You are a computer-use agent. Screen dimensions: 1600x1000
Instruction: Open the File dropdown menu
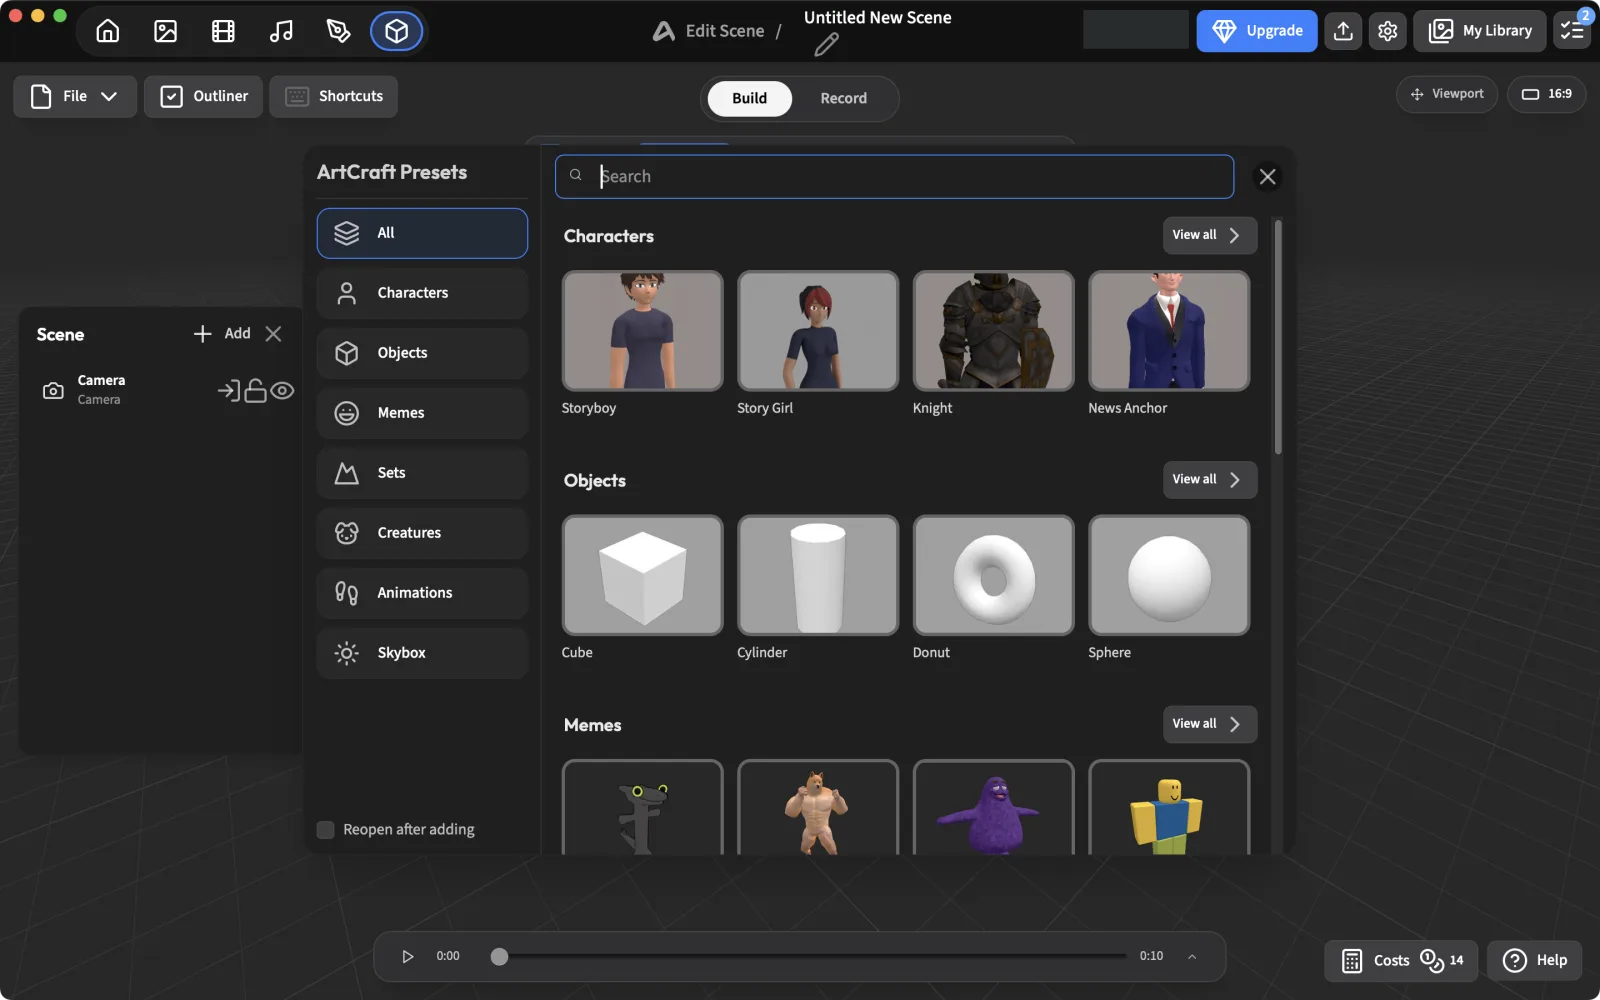pos(75,96)
